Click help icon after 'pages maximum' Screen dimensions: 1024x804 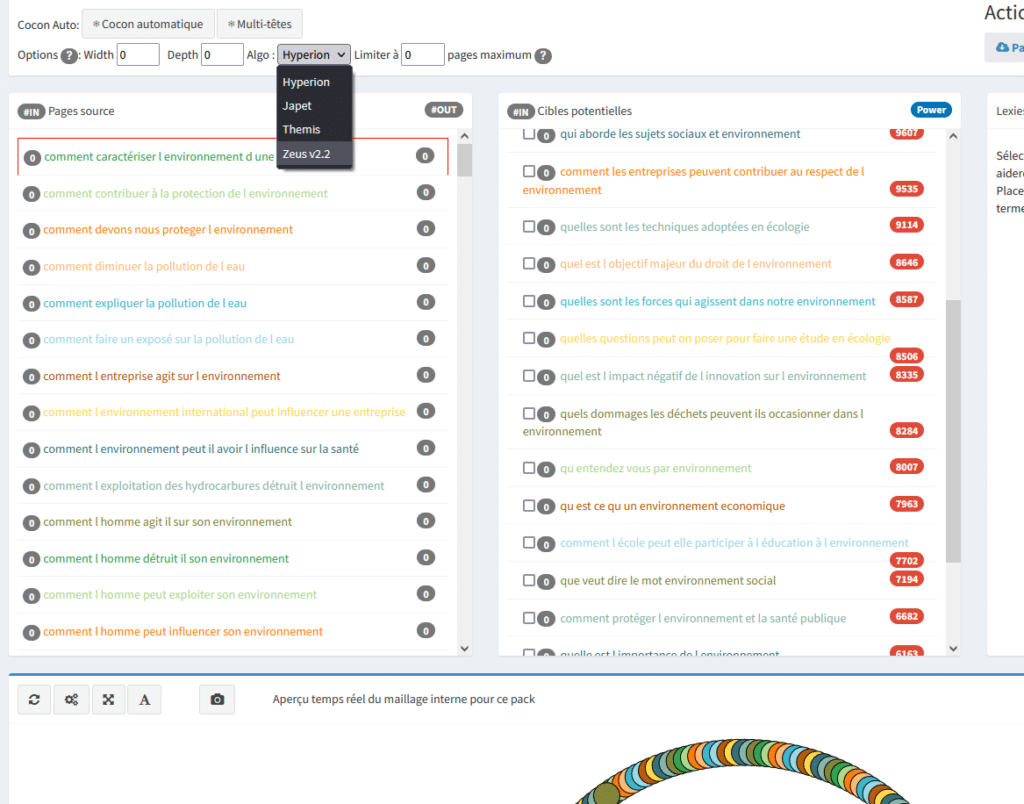[543, 56]
